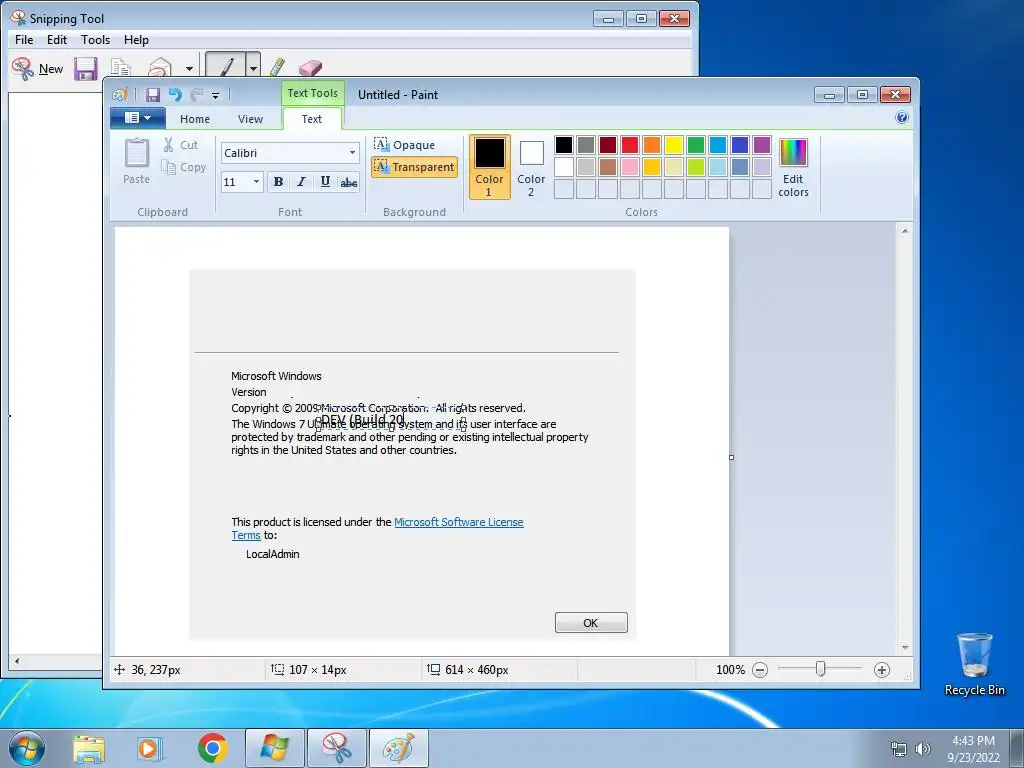Pick the green color swatch
Screen dimensions: 1024x768
pos(696,145)
